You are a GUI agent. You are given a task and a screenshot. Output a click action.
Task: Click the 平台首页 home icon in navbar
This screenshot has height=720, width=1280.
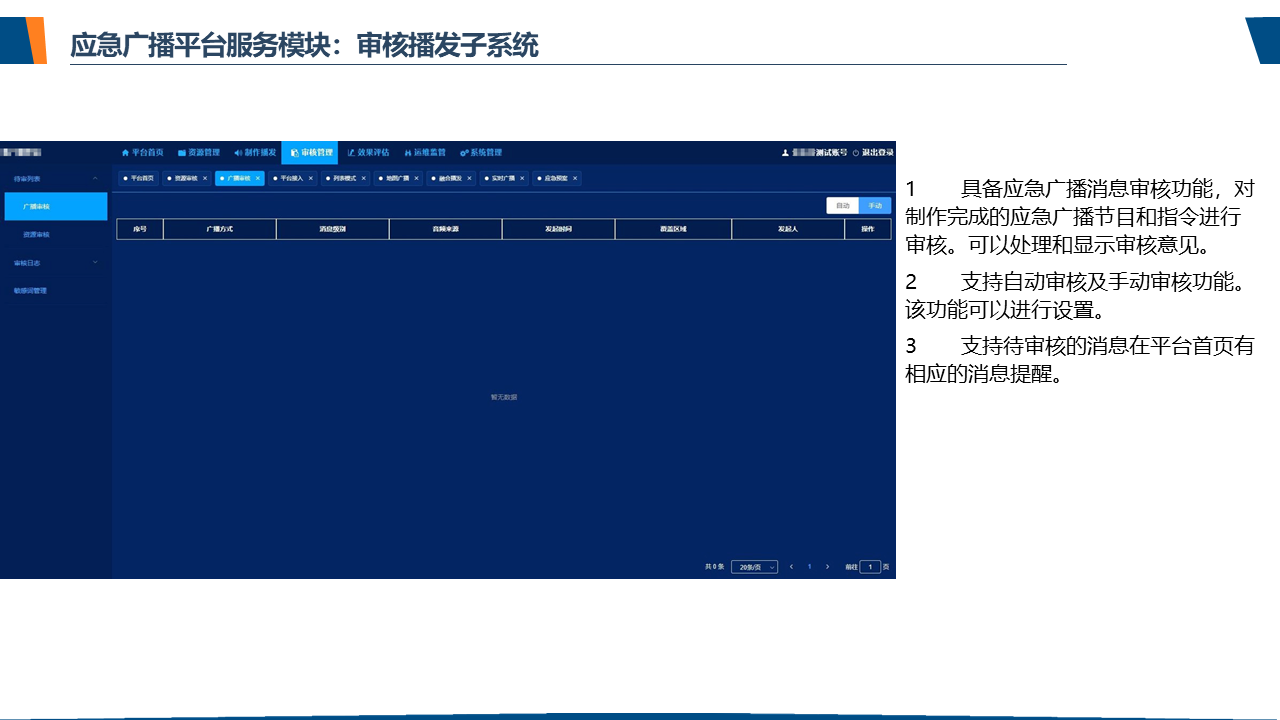point(126,153)
